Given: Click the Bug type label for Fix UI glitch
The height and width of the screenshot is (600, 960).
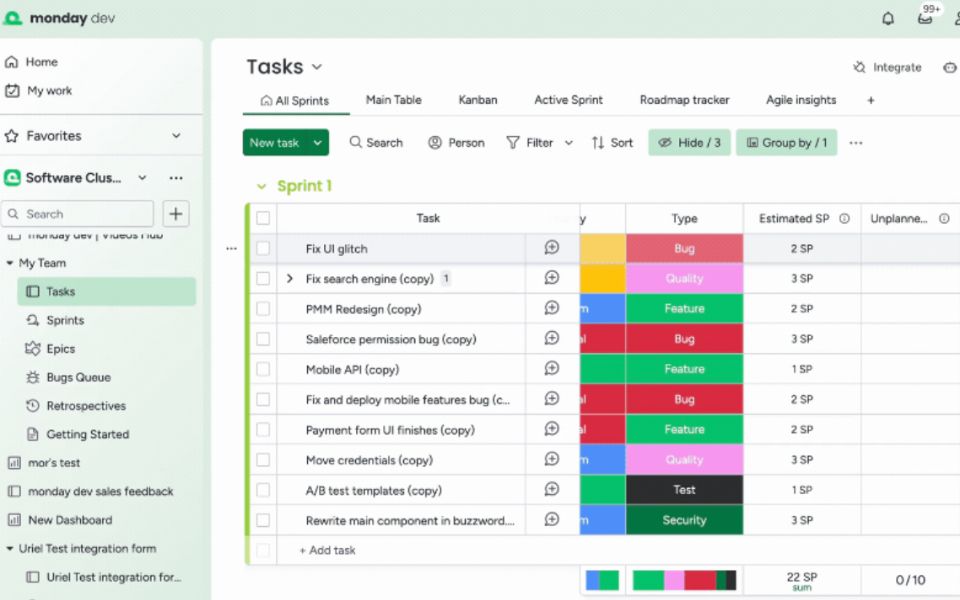Looking at the screenshot, I should tap(684, 248).
